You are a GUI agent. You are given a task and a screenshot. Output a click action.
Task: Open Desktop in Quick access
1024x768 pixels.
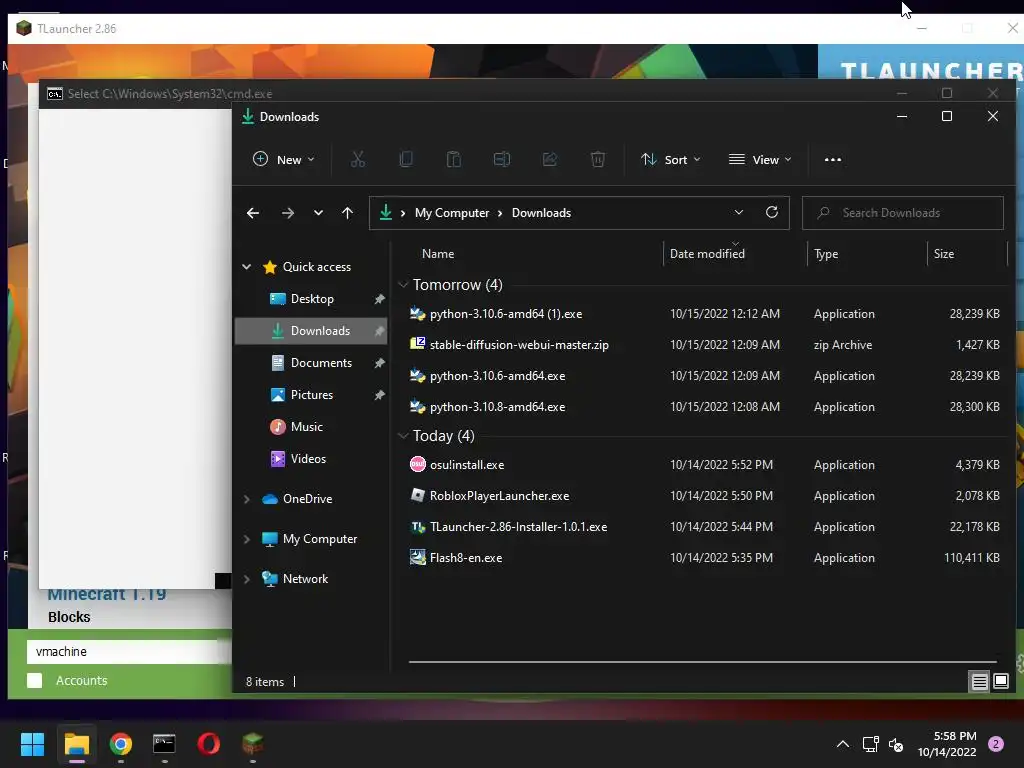(312, 299)
